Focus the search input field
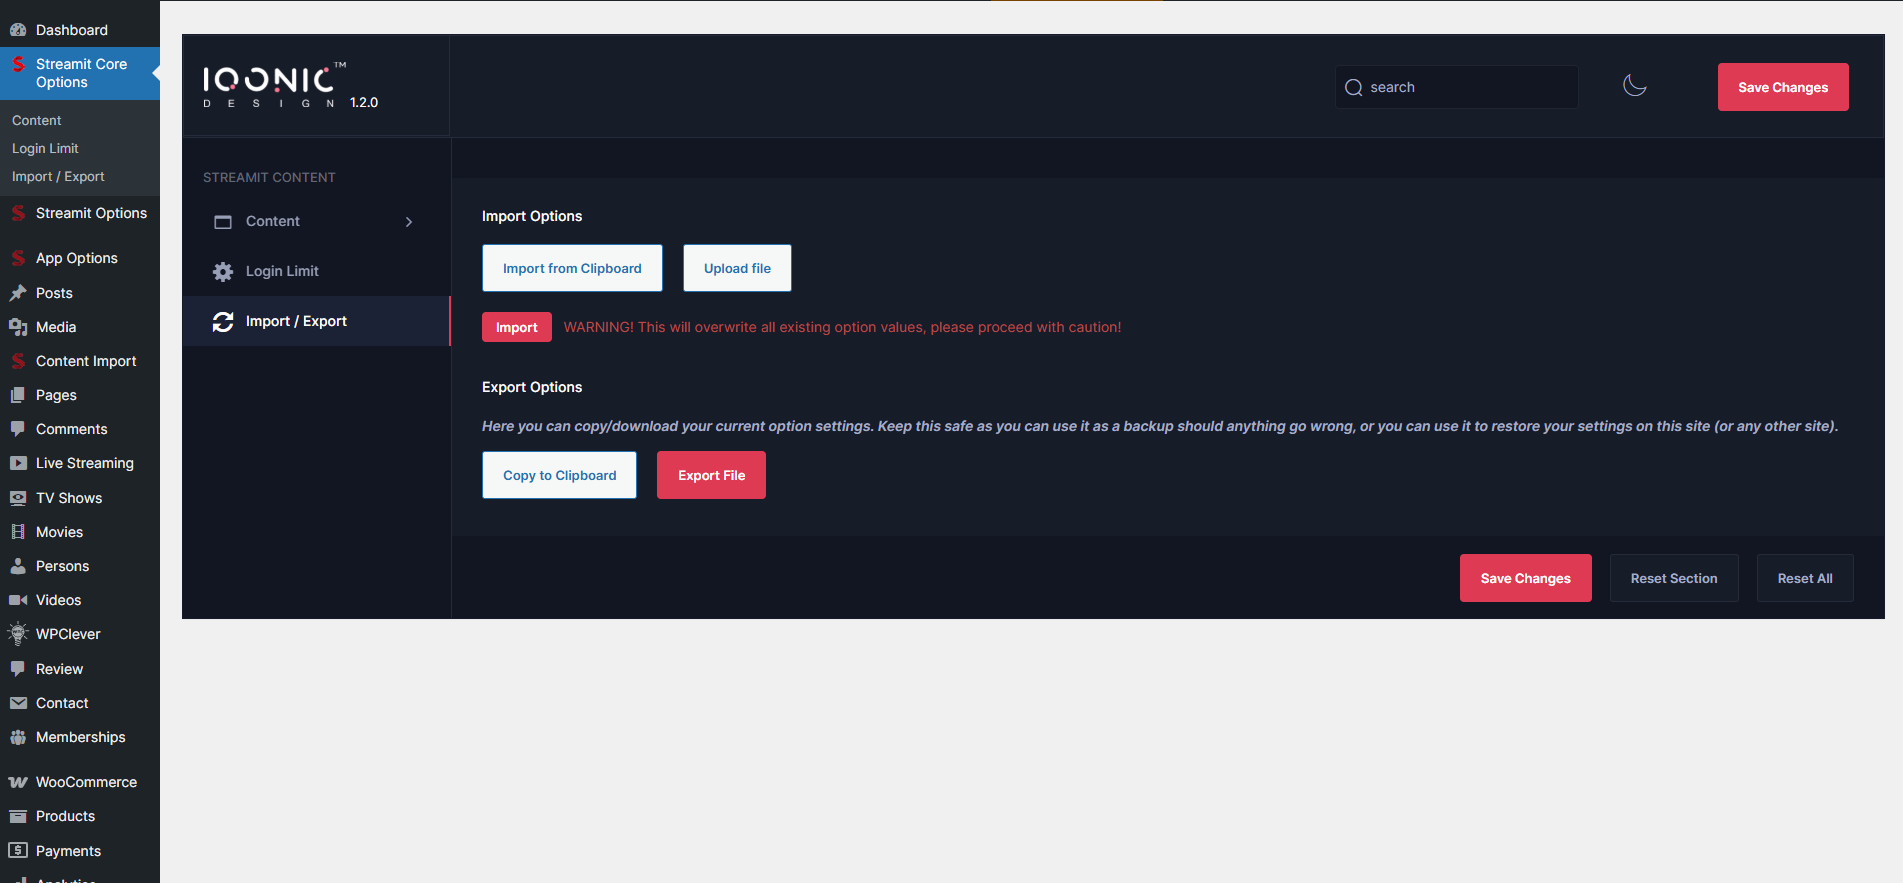1903x883 pixels. [x=1465, y=87]
